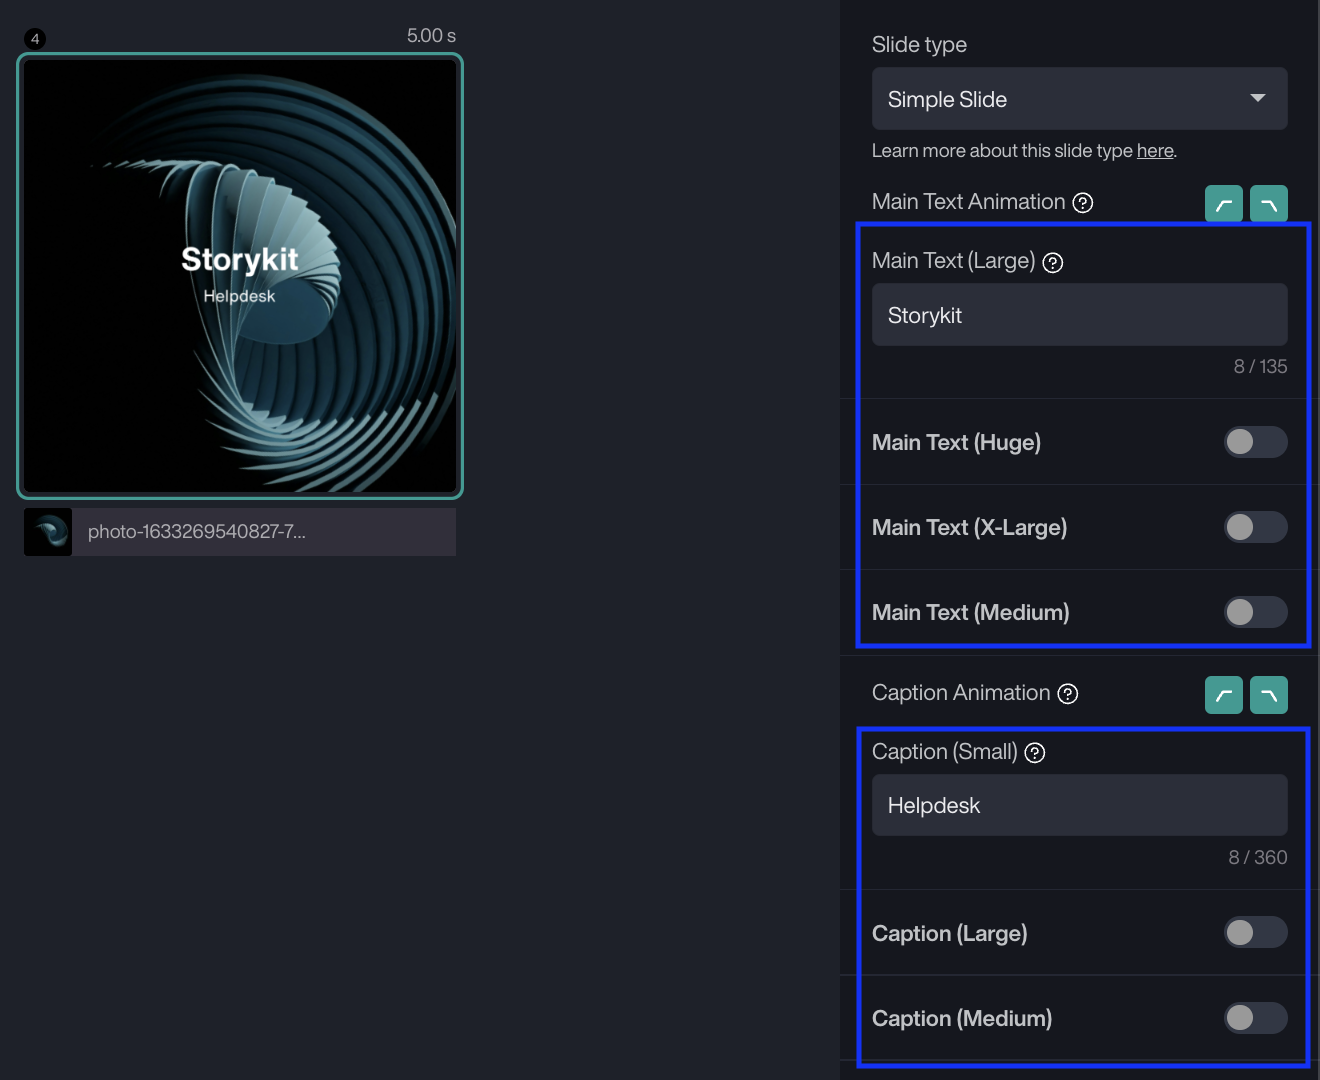1320x1080 pixels.
Task: Open the Slide type dropdown
Action: point(1079,99)
